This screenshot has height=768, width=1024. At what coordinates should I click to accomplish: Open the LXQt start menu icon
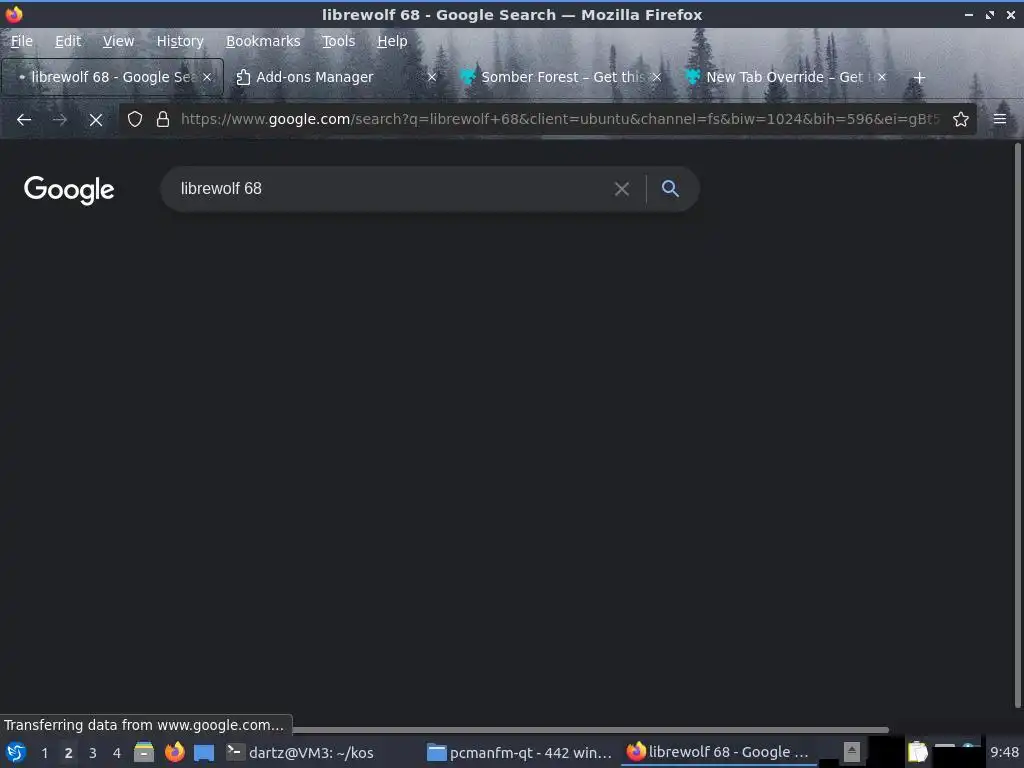pos(16,752)
